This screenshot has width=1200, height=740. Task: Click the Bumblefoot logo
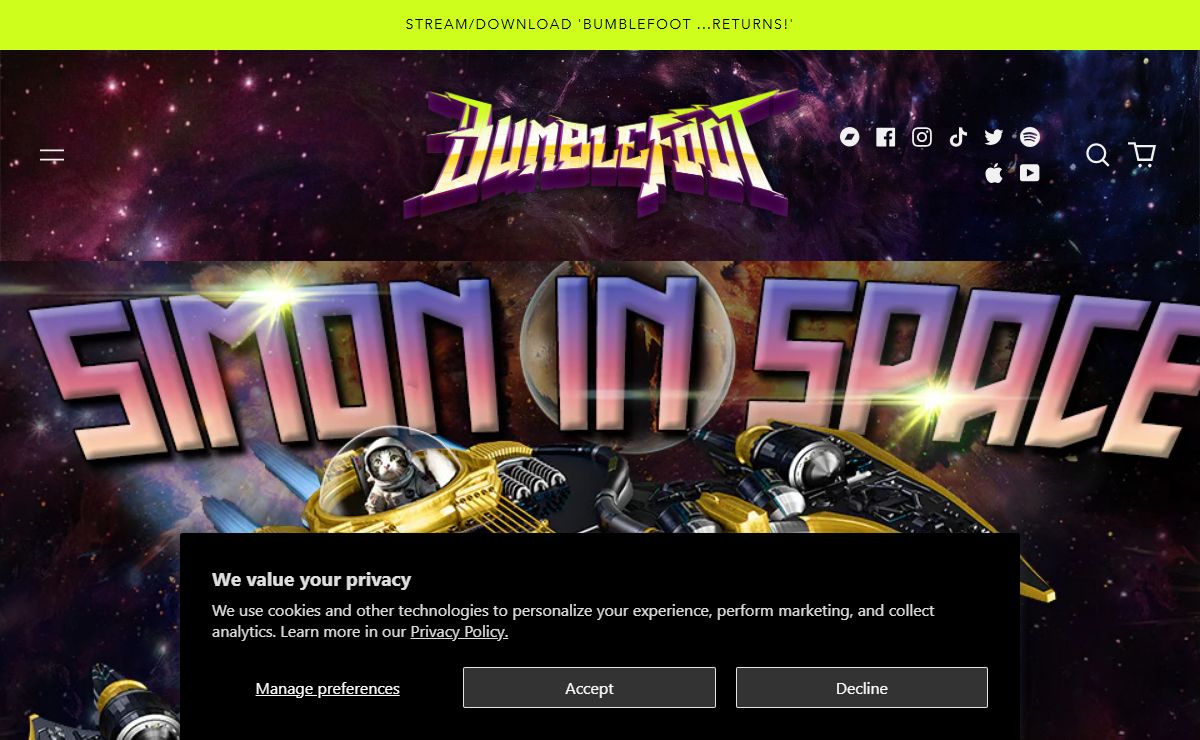[600, 154]
